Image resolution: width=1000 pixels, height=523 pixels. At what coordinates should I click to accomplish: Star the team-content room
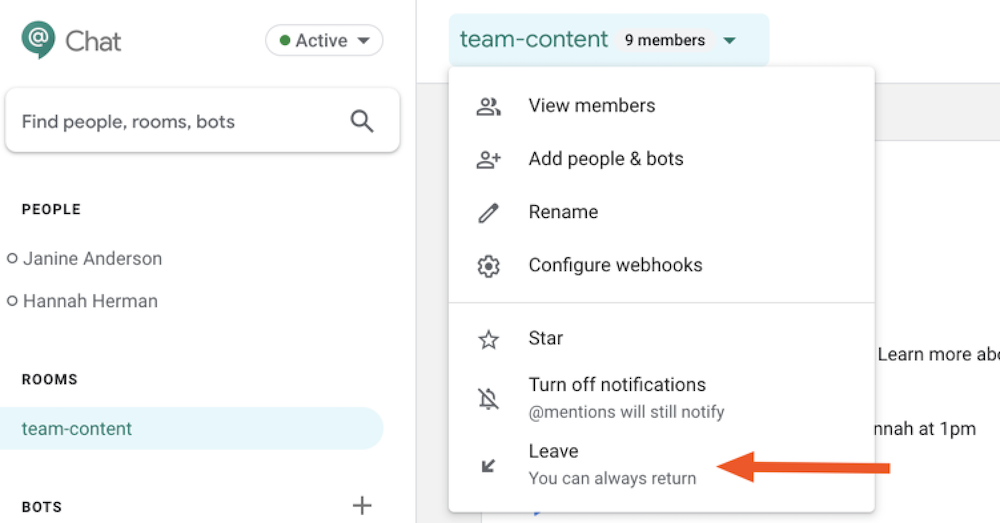[x=661, y=339]
